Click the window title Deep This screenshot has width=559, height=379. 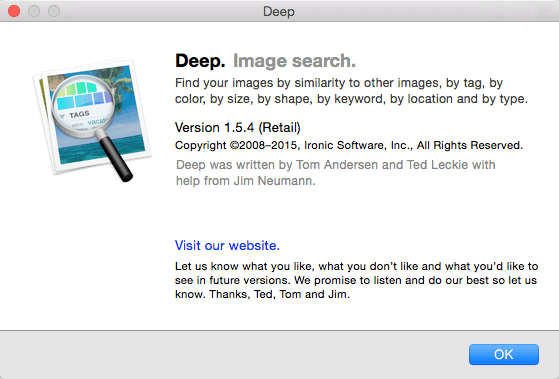(x=279, y=11)
